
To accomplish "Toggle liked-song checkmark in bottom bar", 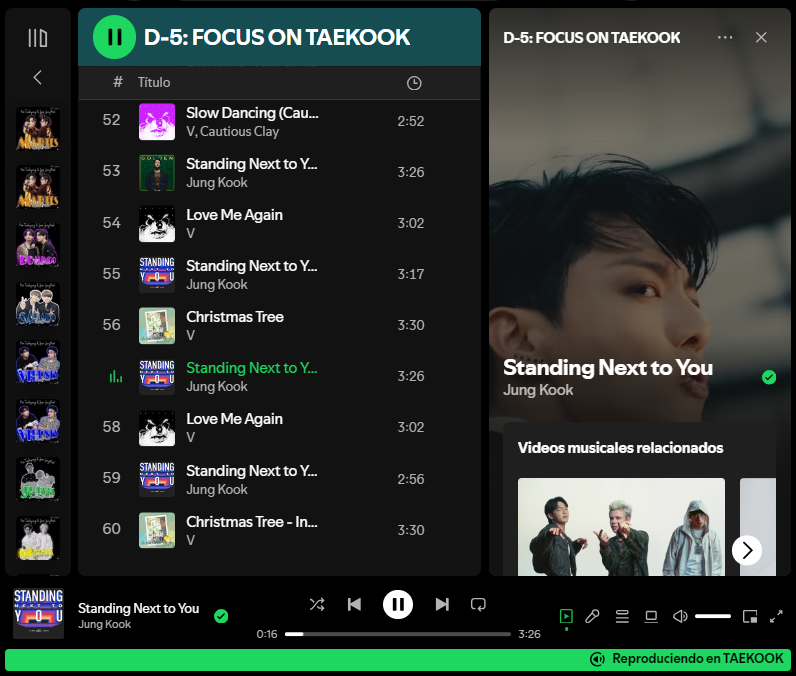I will [x=221, y=616].
